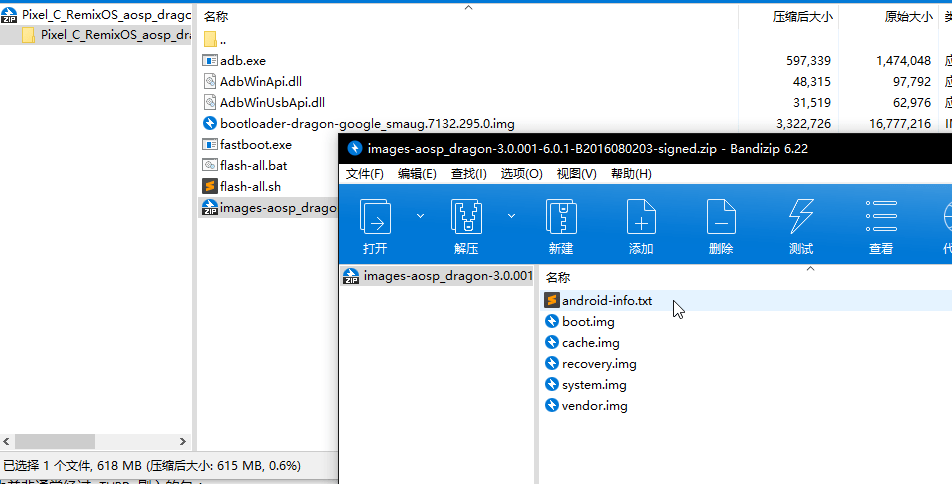952x484 pixels.
Task: Select flash-all.bat icon in back window
Action: coord(209,165)
